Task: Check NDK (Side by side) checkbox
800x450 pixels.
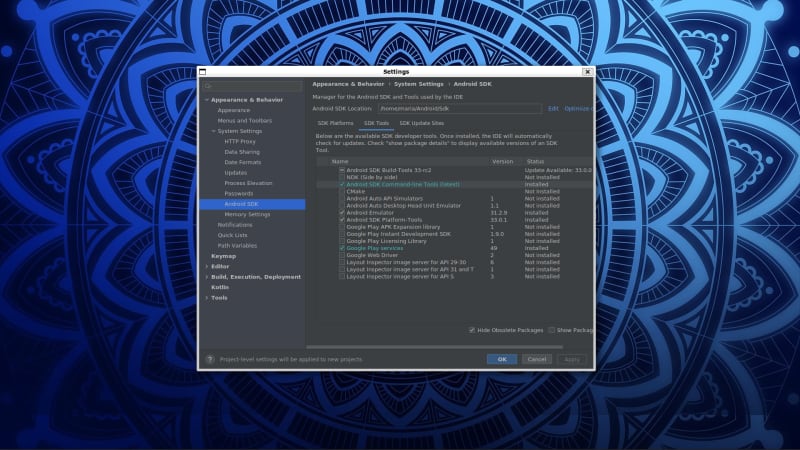Action: [342, 178]
